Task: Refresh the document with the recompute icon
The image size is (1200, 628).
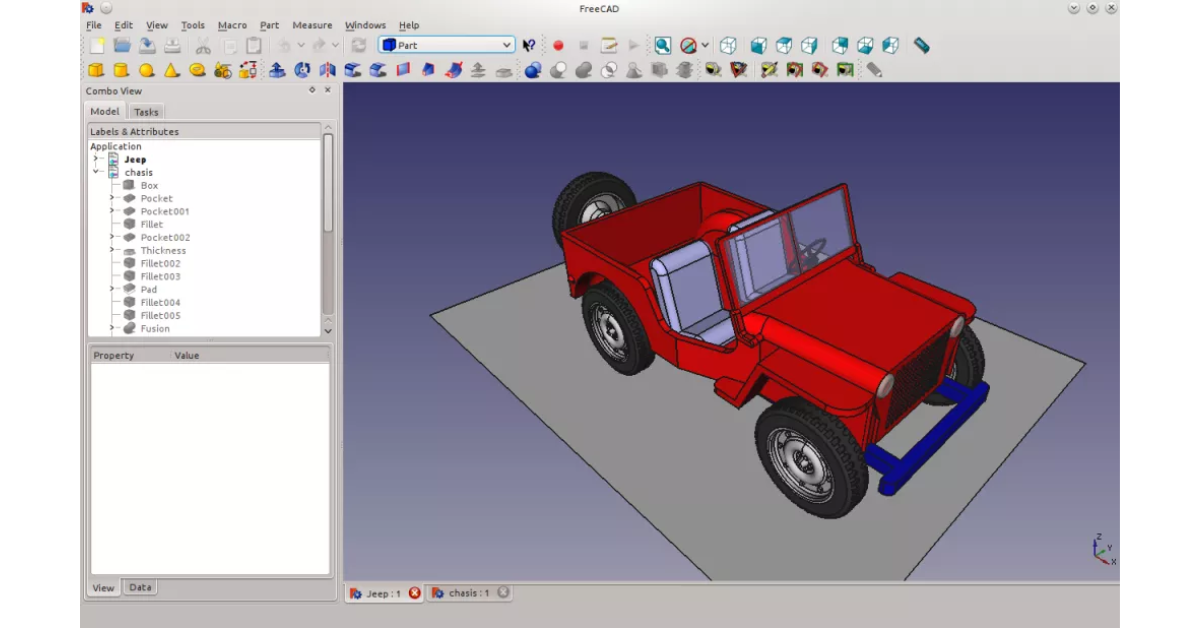Action: tap(359, 45)
